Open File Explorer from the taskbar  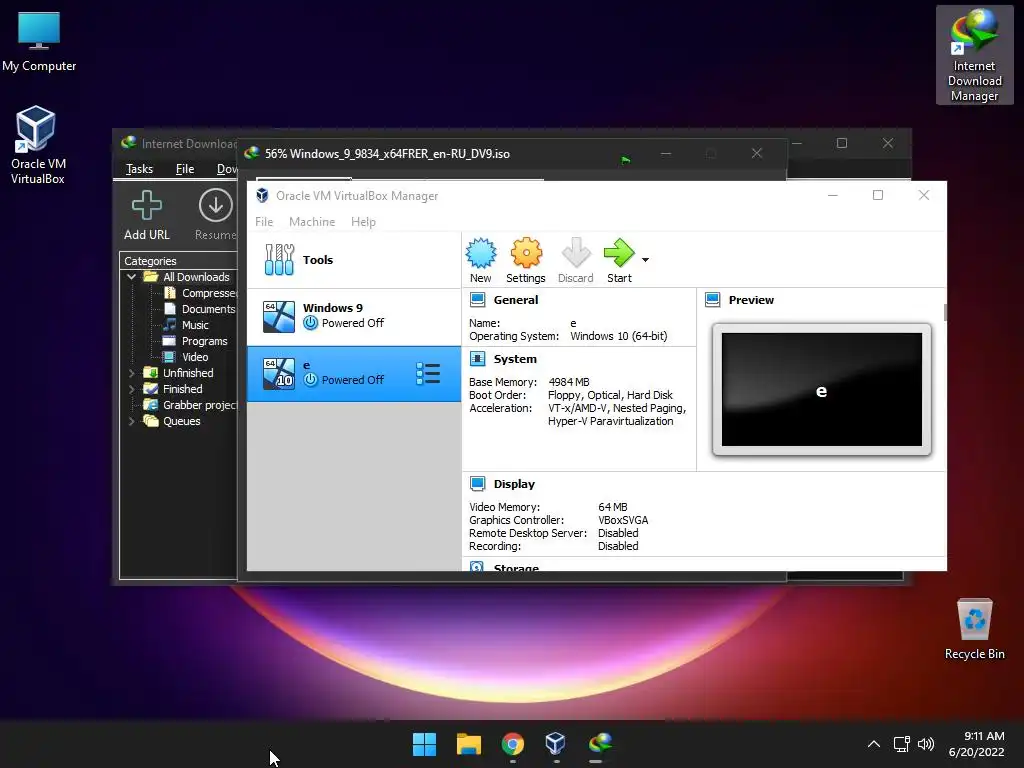coord(469,744)
